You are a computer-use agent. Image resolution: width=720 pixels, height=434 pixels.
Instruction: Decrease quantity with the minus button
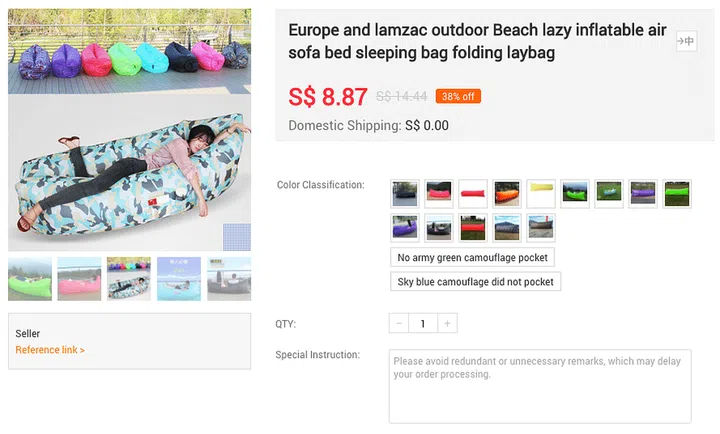click(400, 323)
